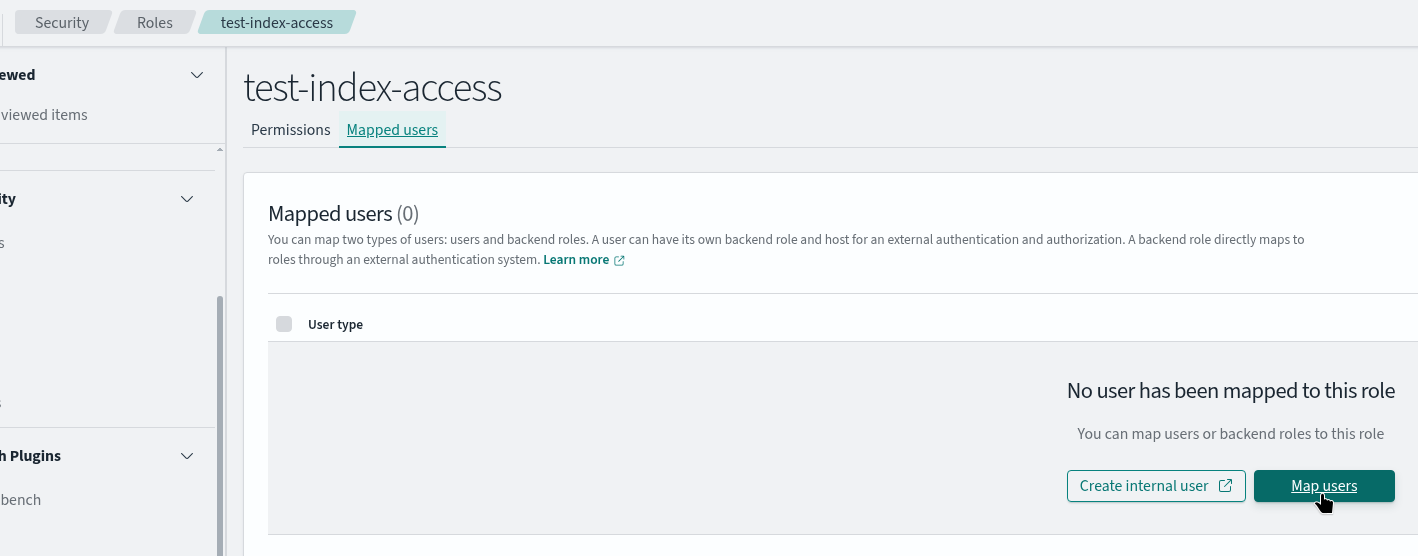The height and width of the screenshot is (556, 1418).
Task: Open the Workbench item in the sidebar
Action: pos(20,500)
